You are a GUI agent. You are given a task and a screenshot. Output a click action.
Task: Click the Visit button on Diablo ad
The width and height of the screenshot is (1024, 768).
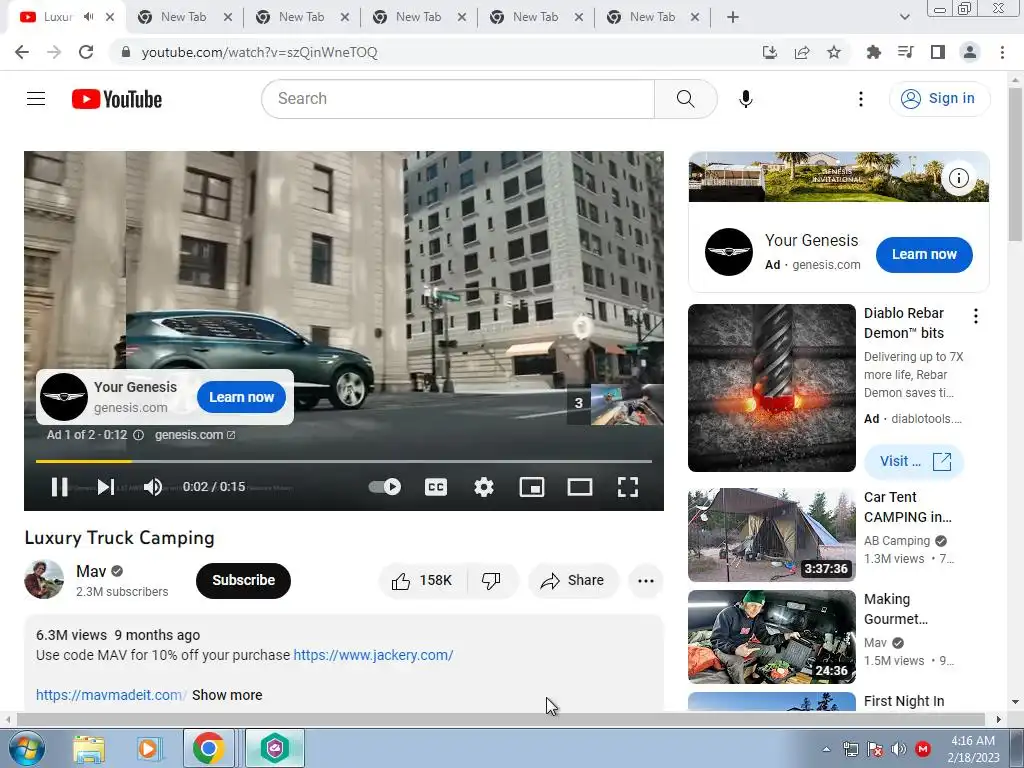tap(914, 461)
